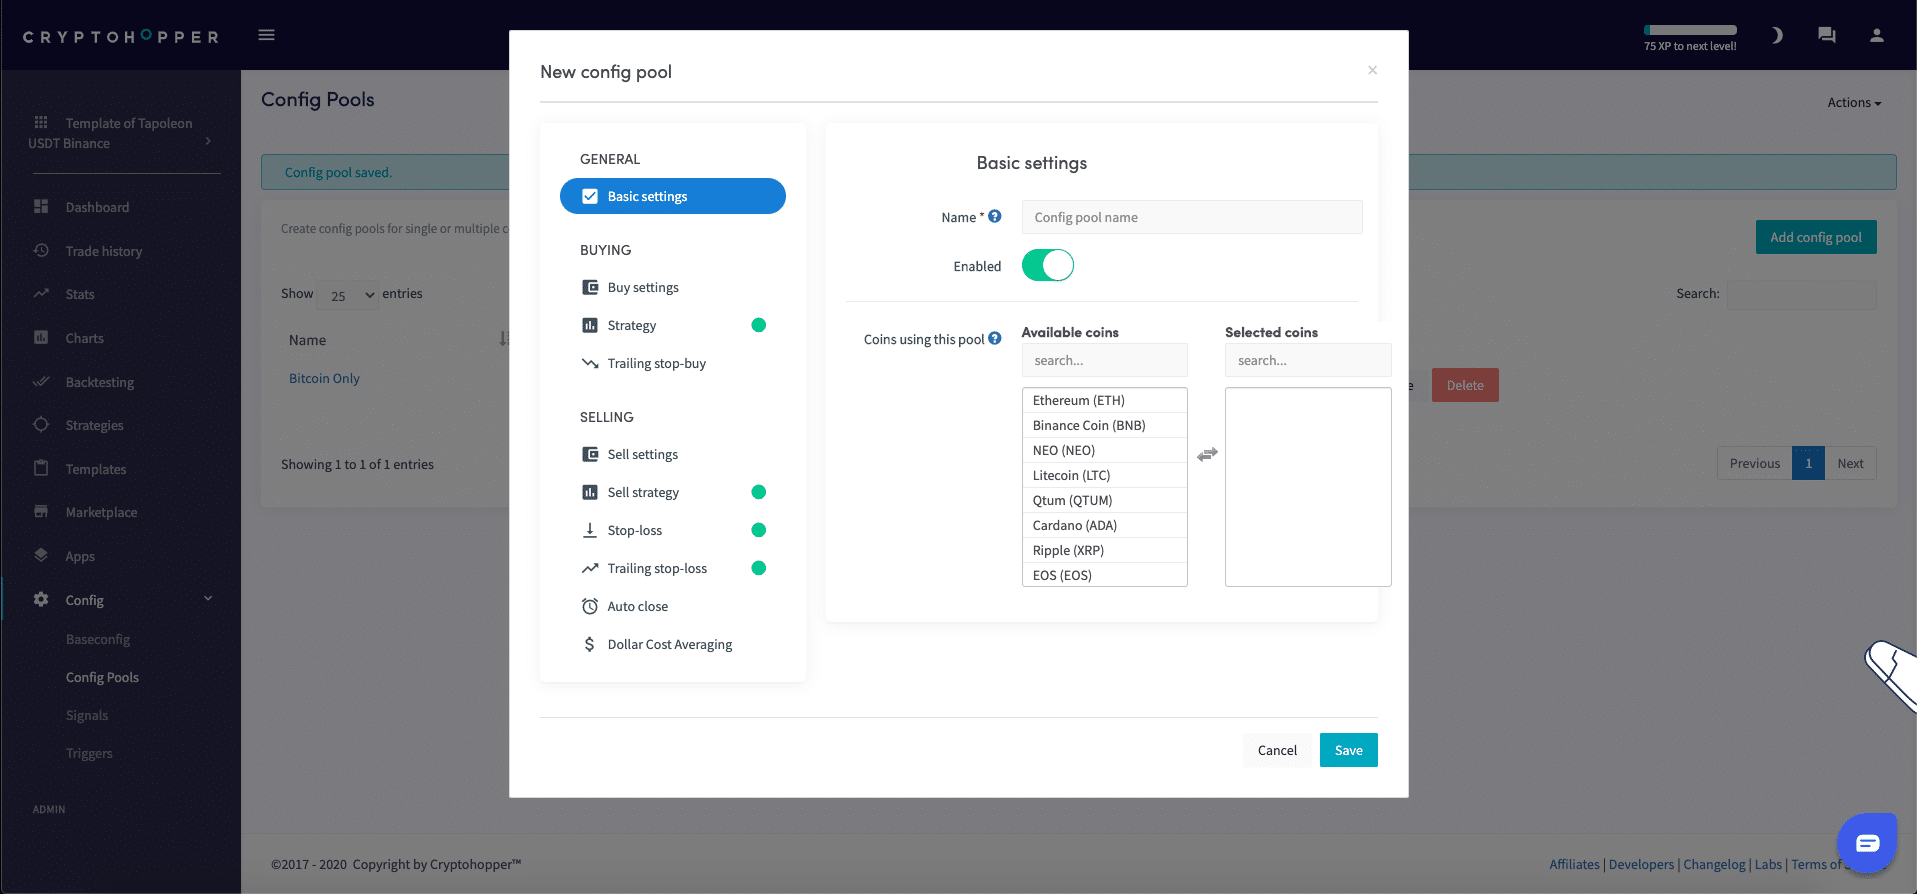Click the Developers footer link
This screenshot has width=1917, height=894.
point(1641,864)
